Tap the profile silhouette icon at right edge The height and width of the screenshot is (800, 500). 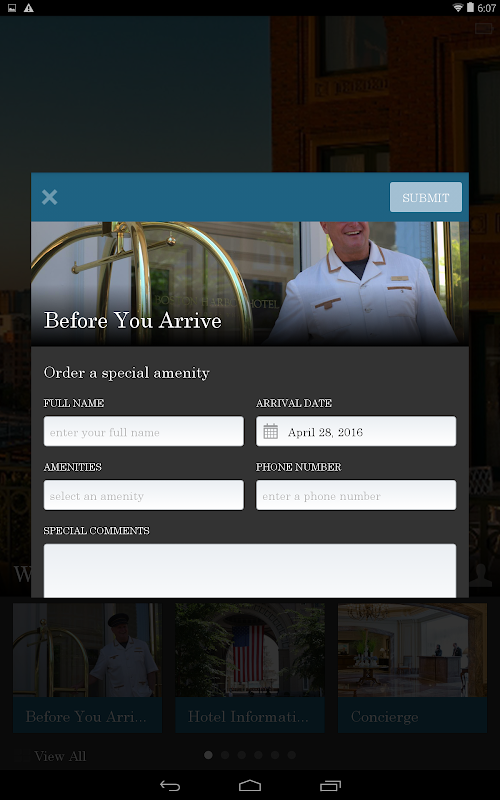(x=480, y=574)
